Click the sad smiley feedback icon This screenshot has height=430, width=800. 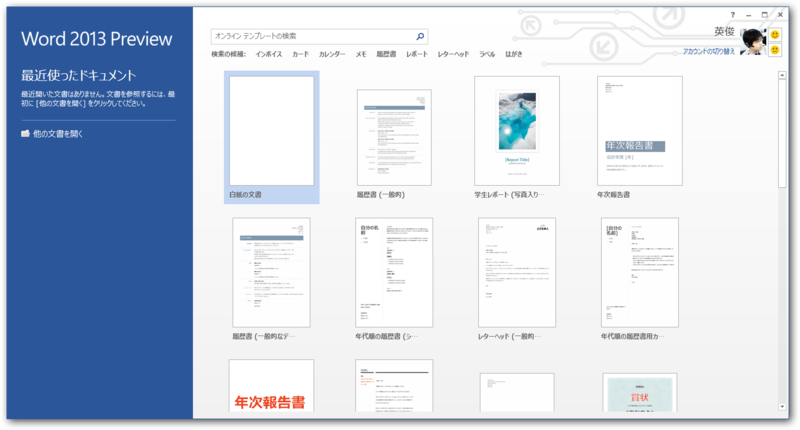775,50
